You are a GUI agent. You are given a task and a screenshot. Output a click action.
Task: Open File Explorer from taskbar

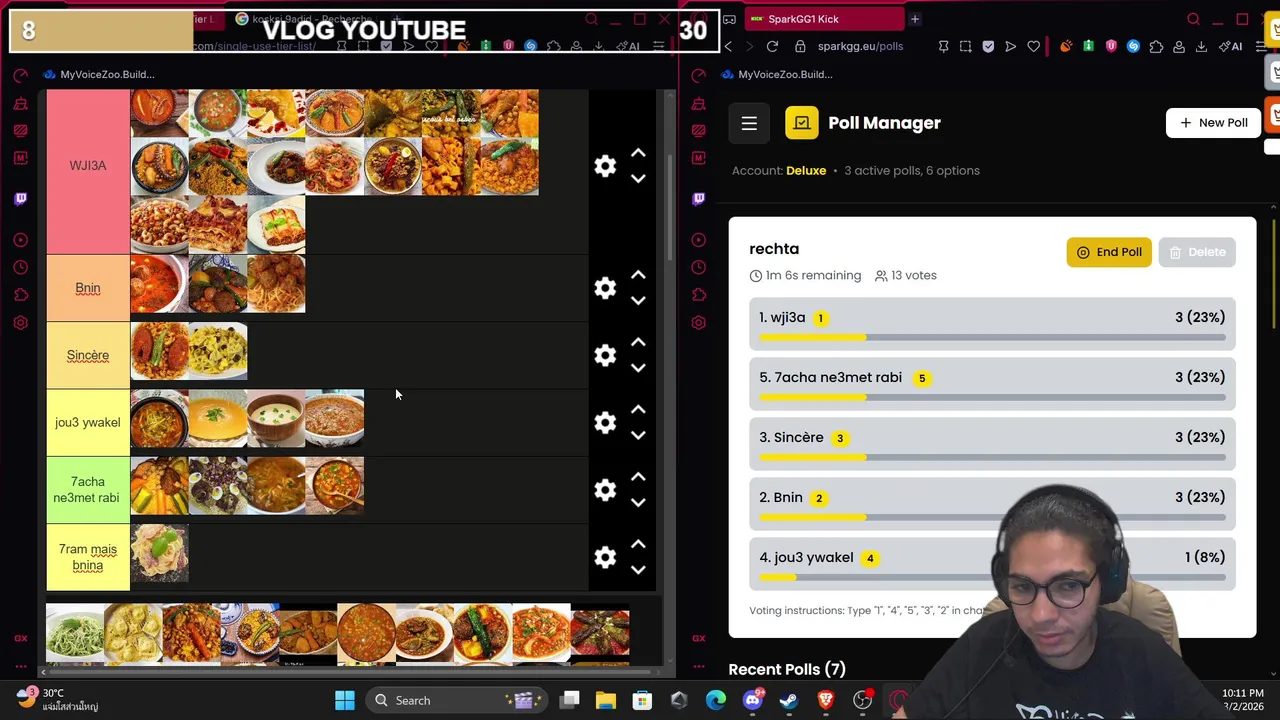[x=606, y=700]
